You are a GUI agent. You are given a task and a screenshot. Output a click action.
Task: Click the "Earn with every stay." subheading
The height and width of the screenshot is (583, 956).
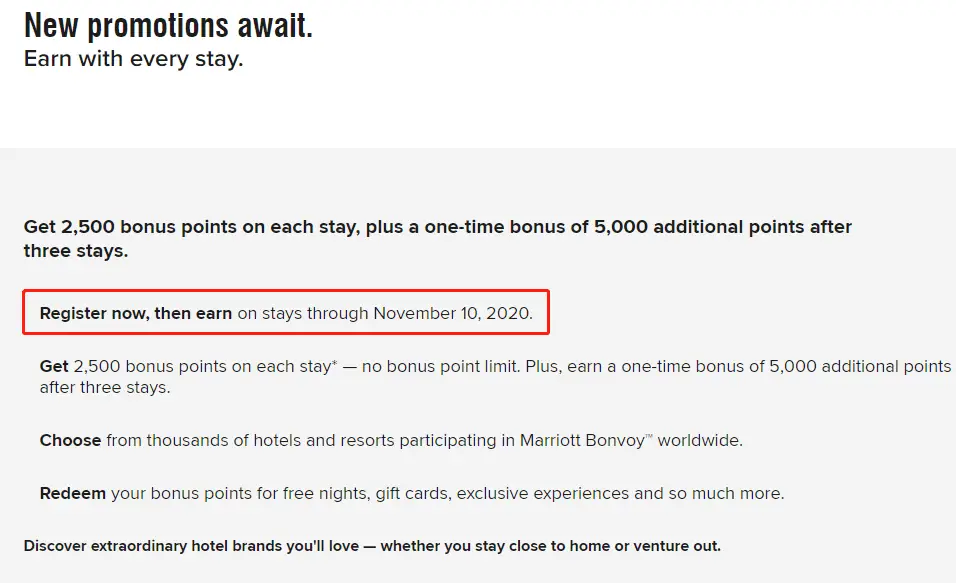point(133,59)
